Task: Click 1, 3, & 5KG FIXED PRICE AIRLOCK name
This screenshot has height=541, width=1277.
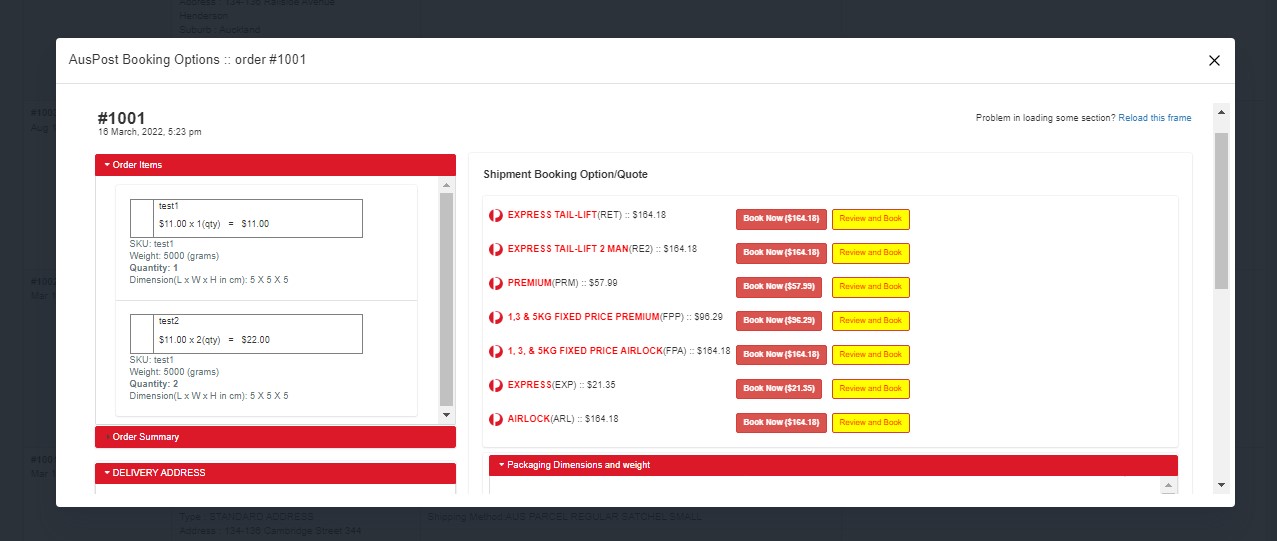Action: pyautogui.click(x=585, y=351)
